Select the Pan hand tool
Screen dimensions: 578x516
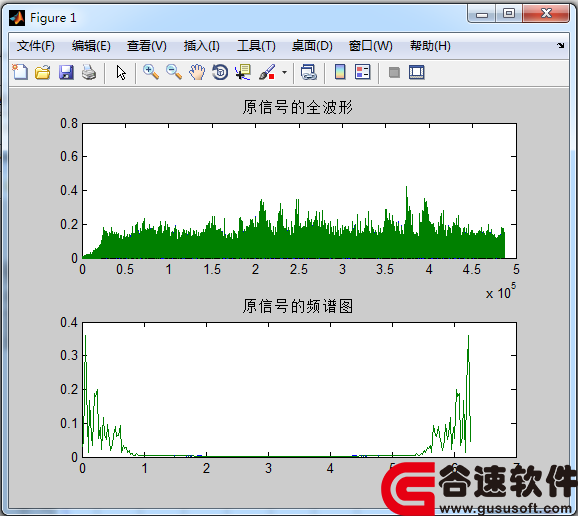point(197,72)
